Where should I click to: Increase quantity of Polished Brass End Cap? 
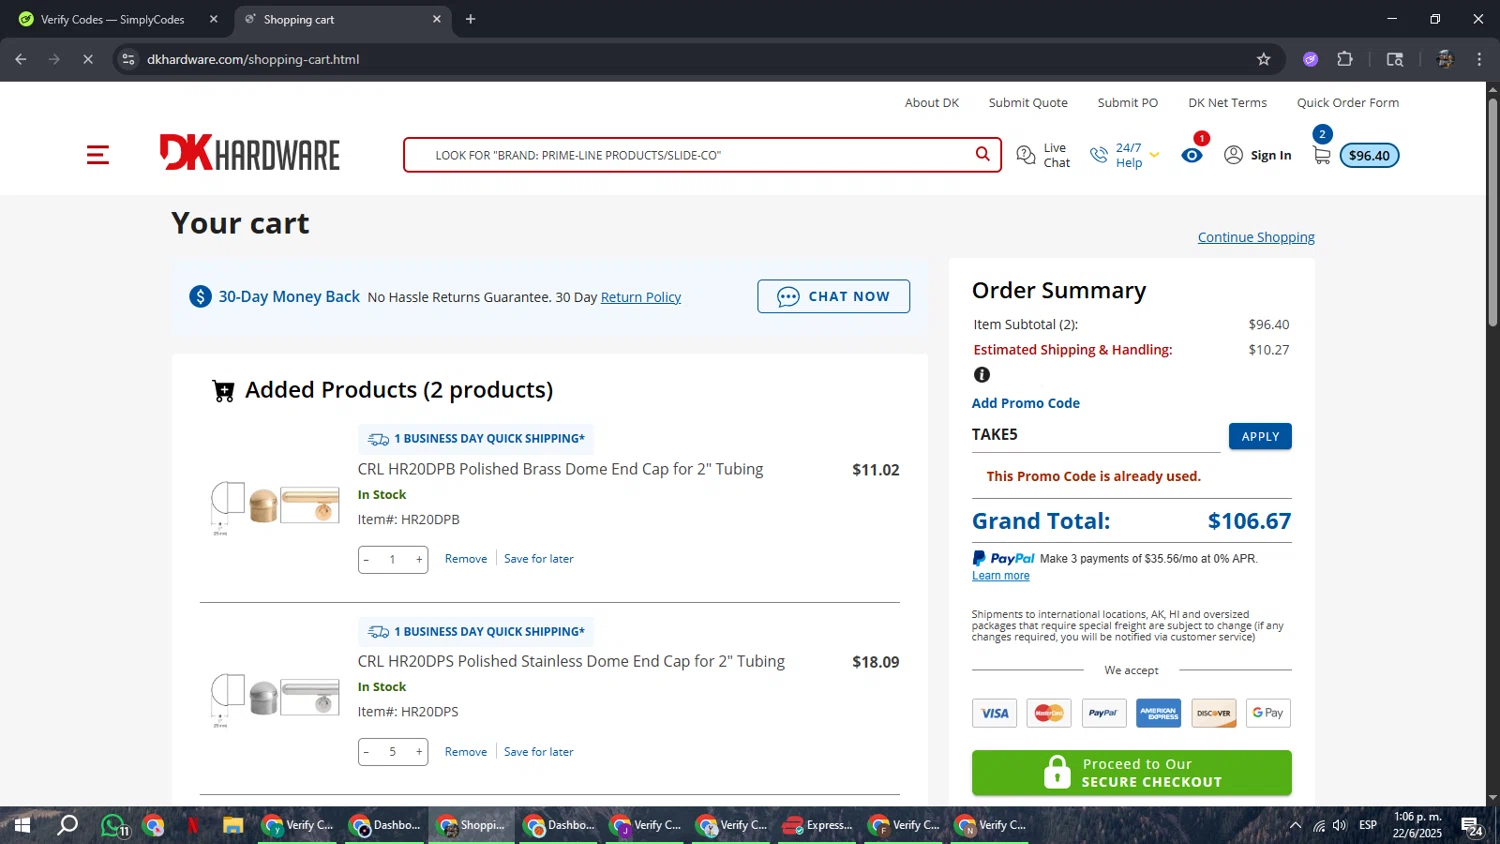(x=419, y=560)
